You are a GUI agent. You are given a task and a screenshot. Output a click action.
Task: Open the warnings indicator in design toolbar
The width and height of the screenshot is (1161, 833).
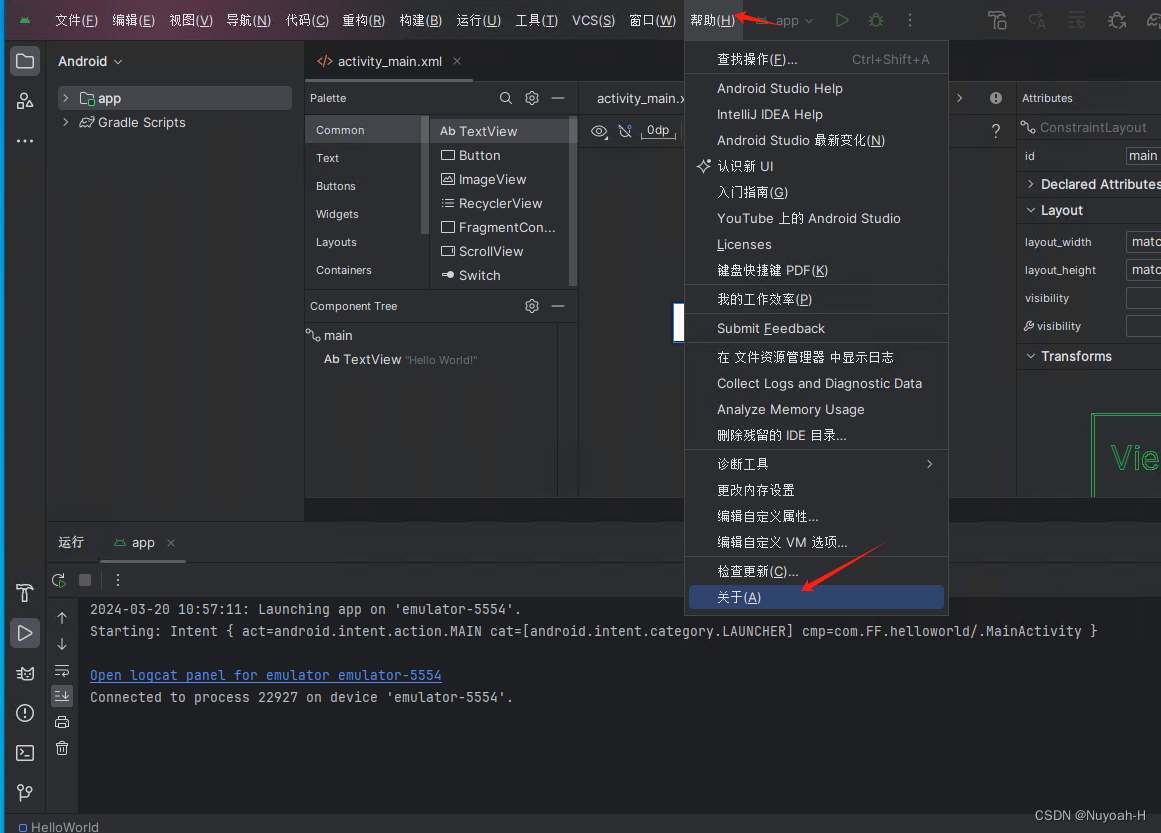[996, 98]
